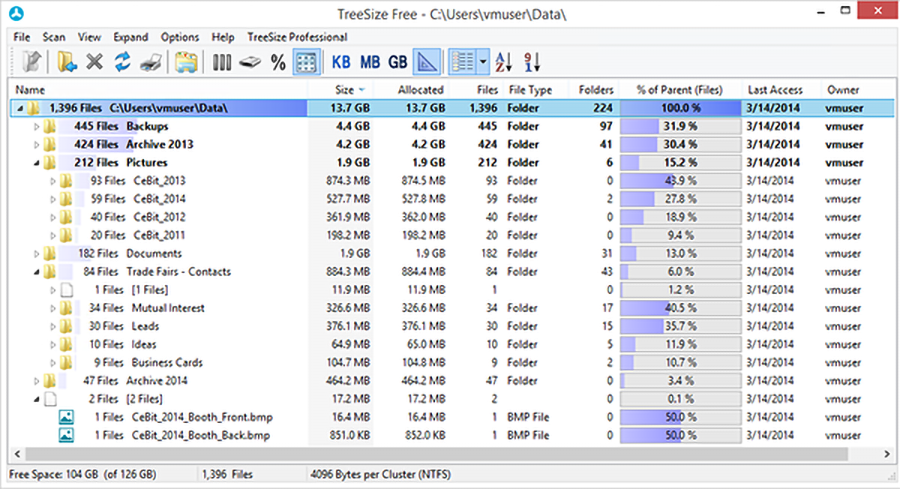Screen dimensions: 900x489
Task: Sort by the % of Parent (Files) header
Action: pyautogui.click(x=680, y=90)
